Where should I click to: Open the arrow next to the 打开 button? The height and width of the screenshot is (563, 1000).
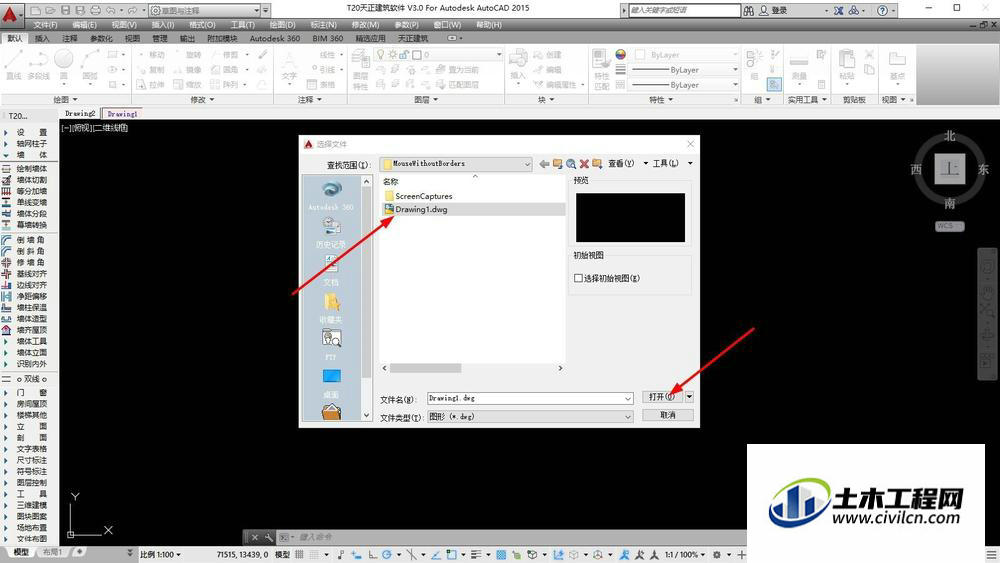689,397
